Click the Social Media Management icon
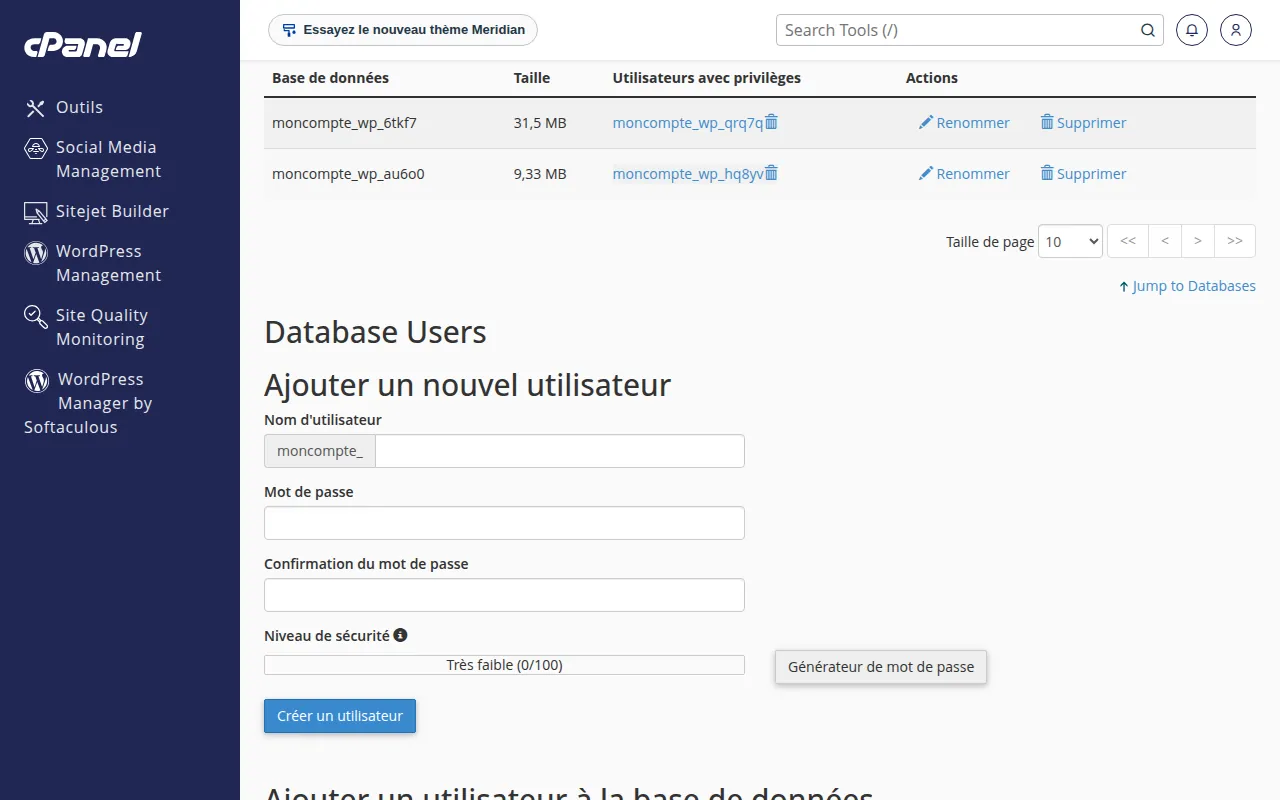The width and height of the screenshot is (1280, 800). [36, 148]
